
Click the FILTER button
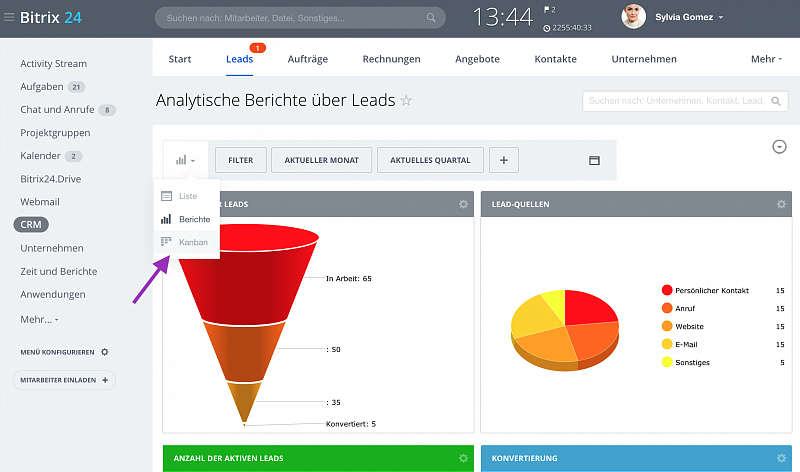241,160
